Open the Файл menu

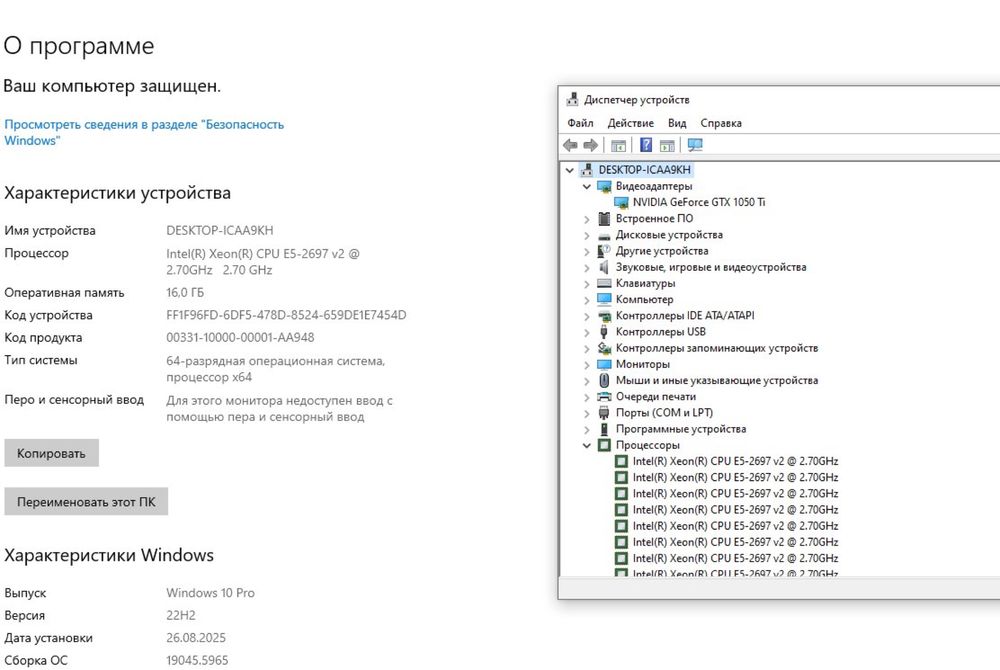click(x=580, y=123)
